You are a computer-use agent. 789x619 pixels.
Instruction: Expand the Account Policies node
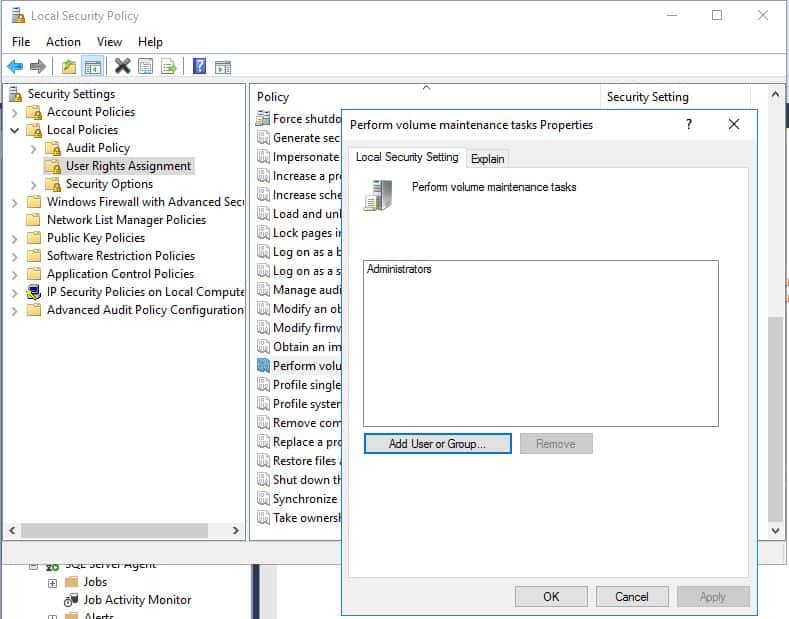click(15, 112)
